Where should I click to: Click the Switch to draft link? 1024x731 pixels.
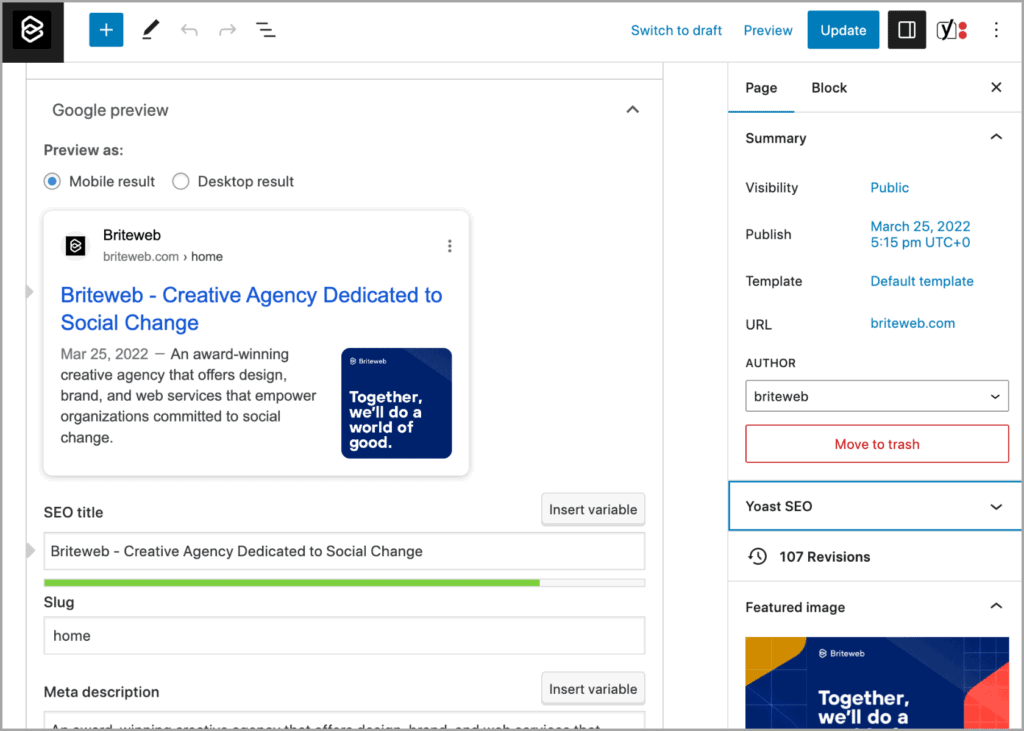(x=676, y=30)
